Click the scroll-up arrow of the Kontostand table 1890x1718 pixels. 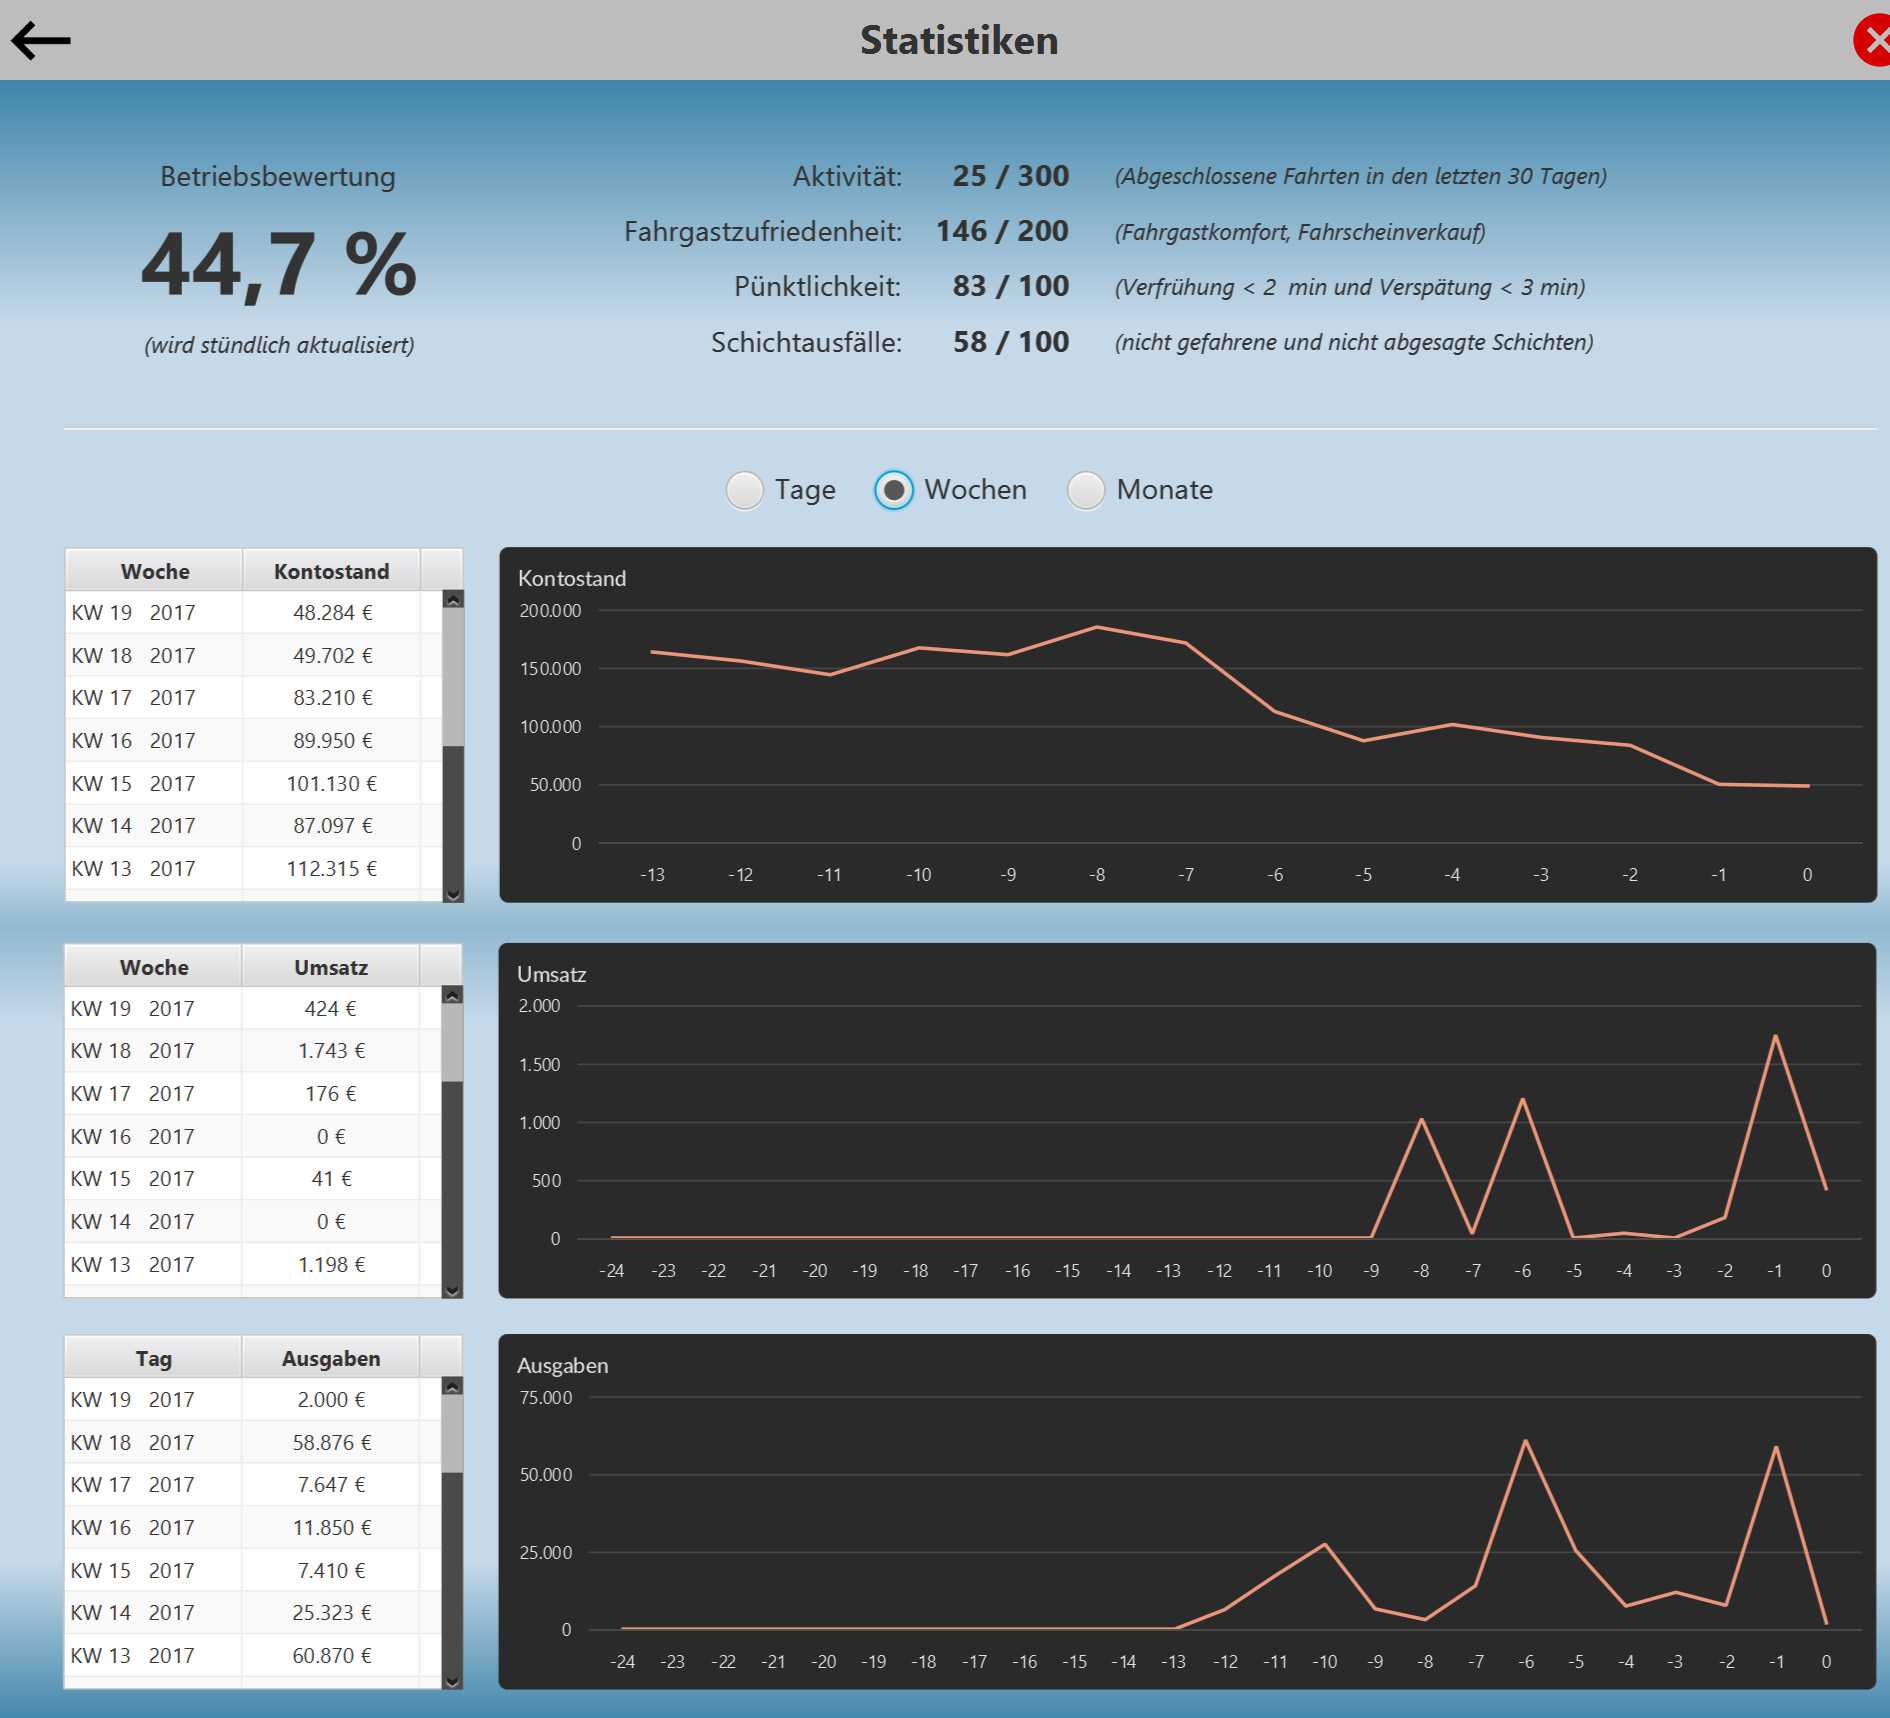pyautogui.click(x=455, y=599)
